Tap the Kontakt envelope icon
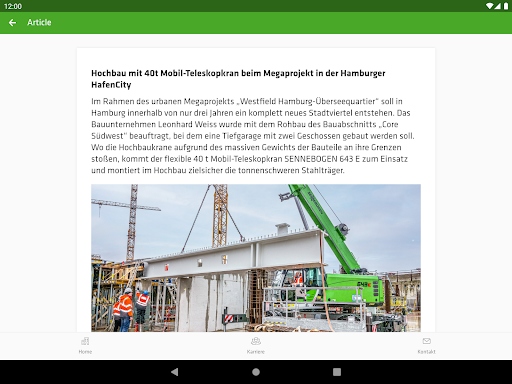This screenshot has width=512, height=384. tap(427, 341)
